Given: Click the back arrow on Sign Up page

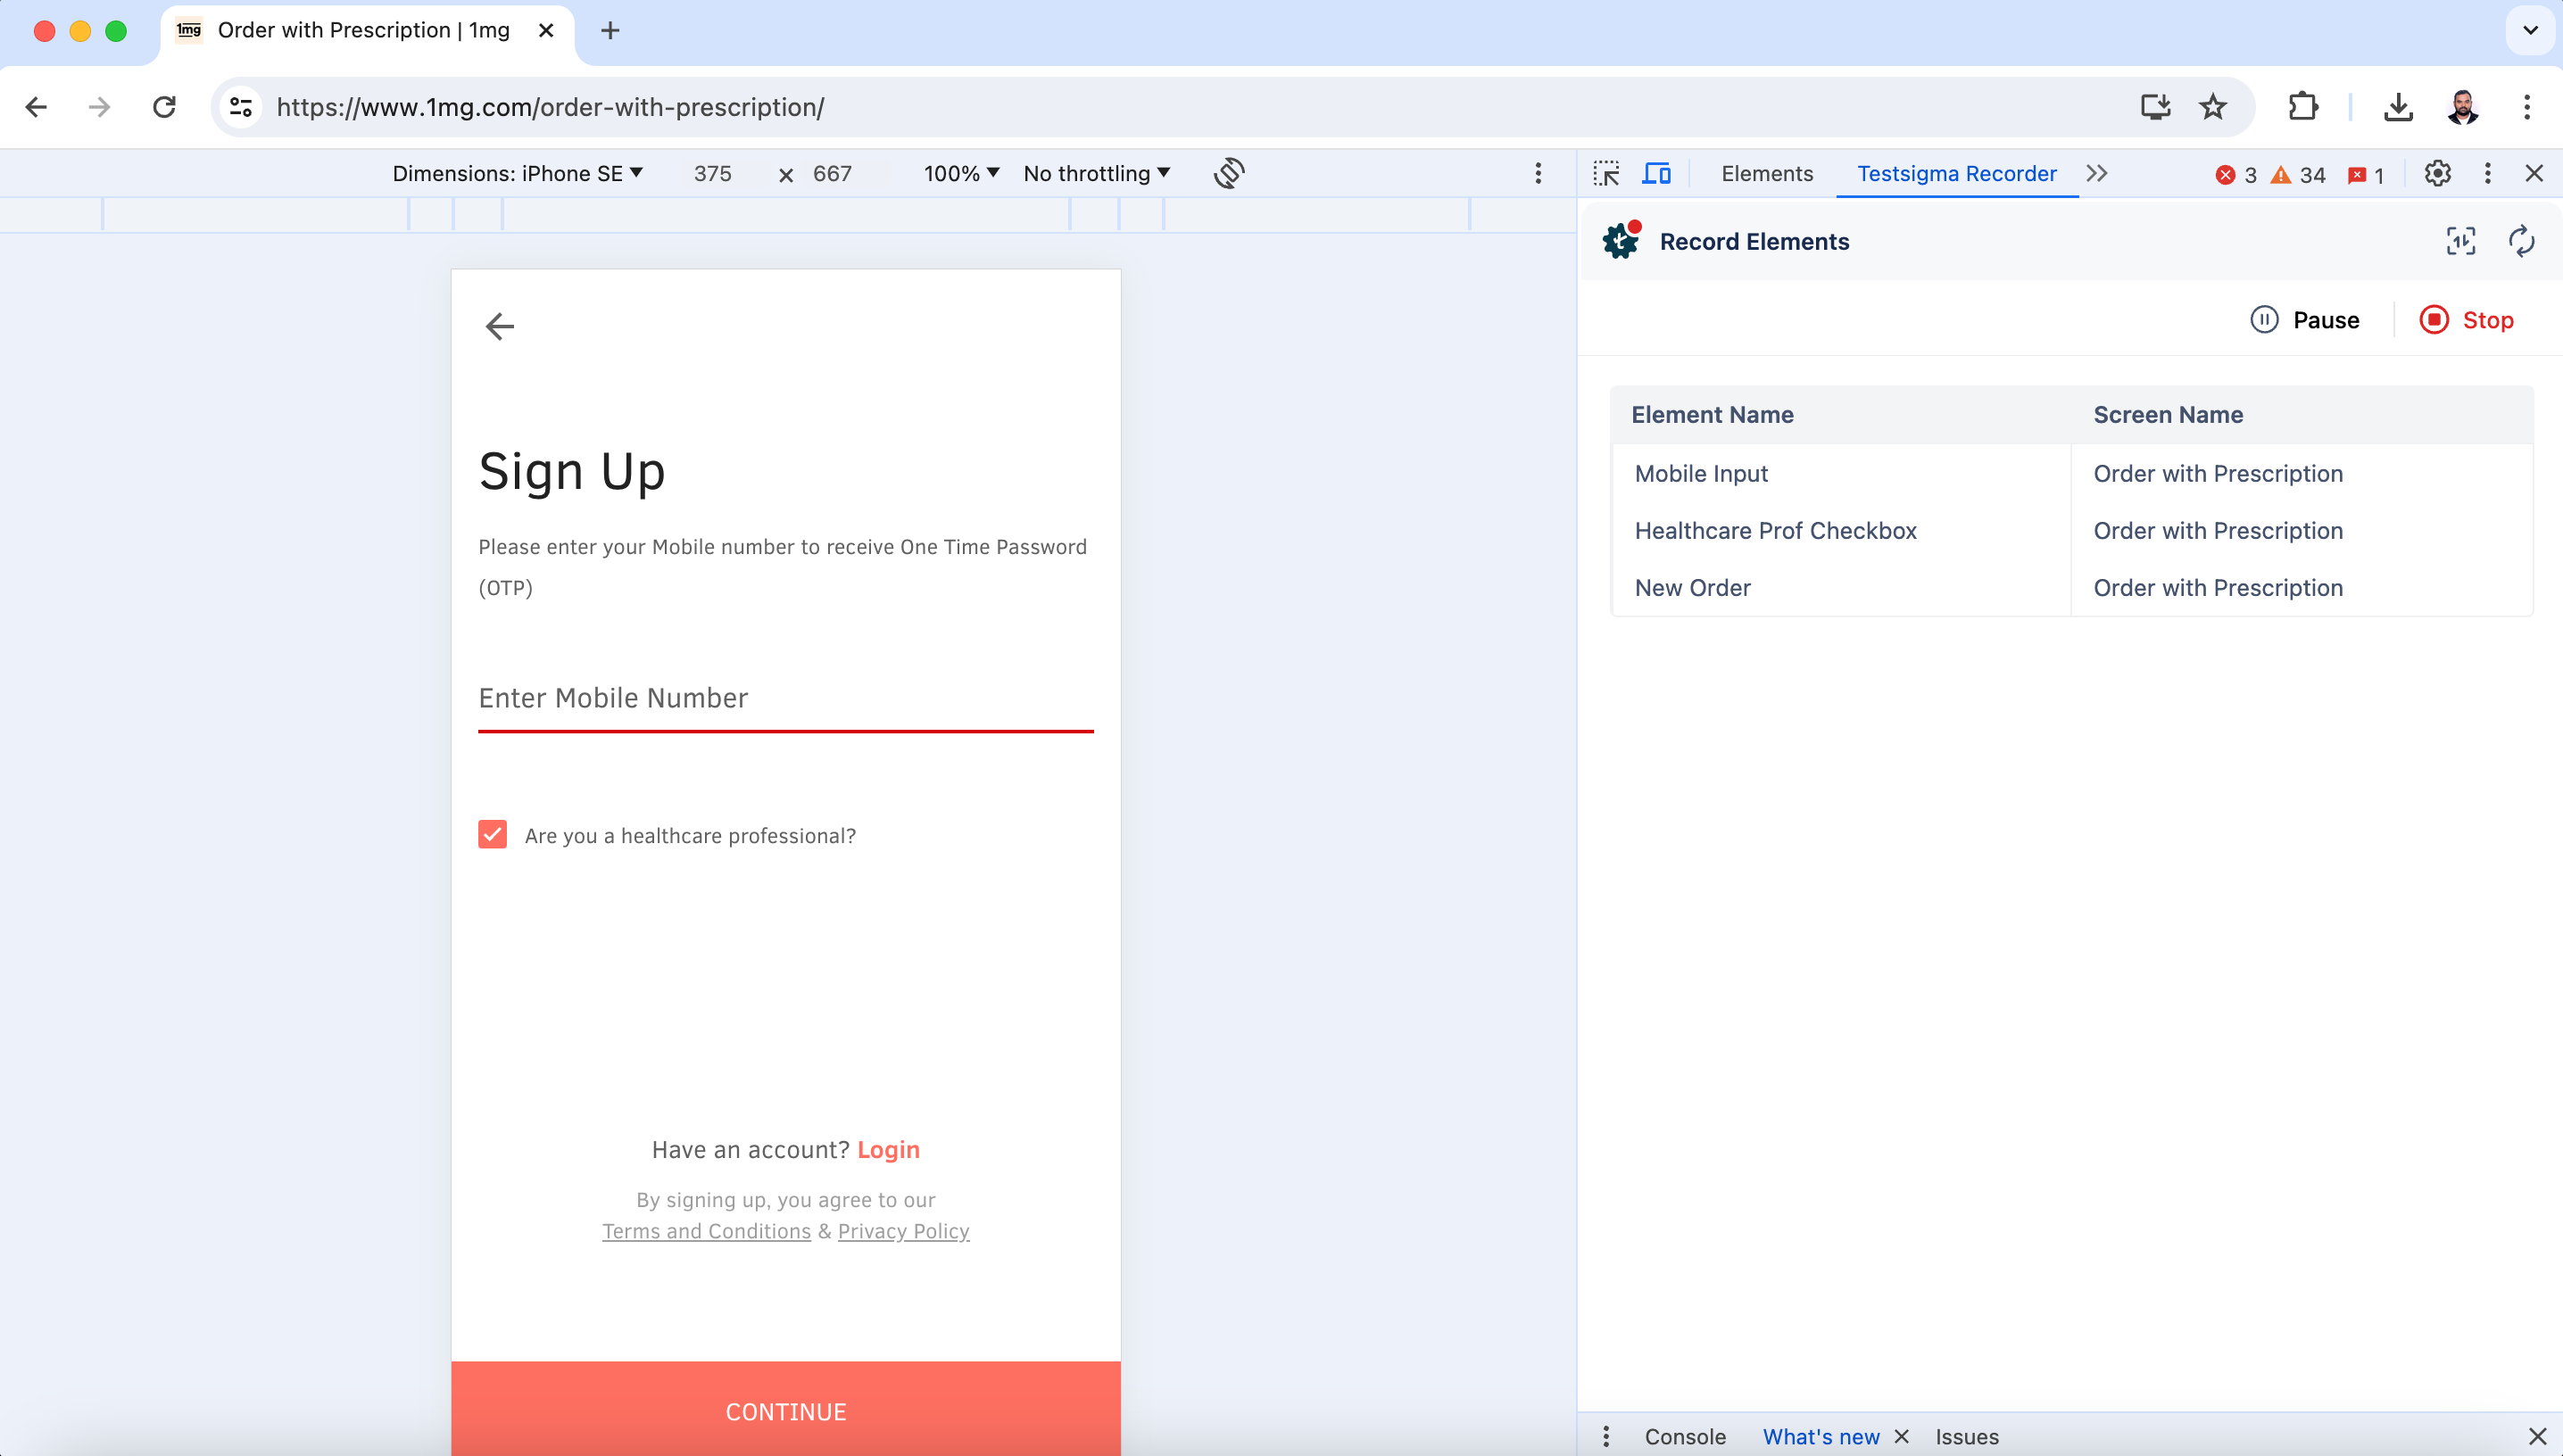Looking at the screenshot, I should coord(499,326).
